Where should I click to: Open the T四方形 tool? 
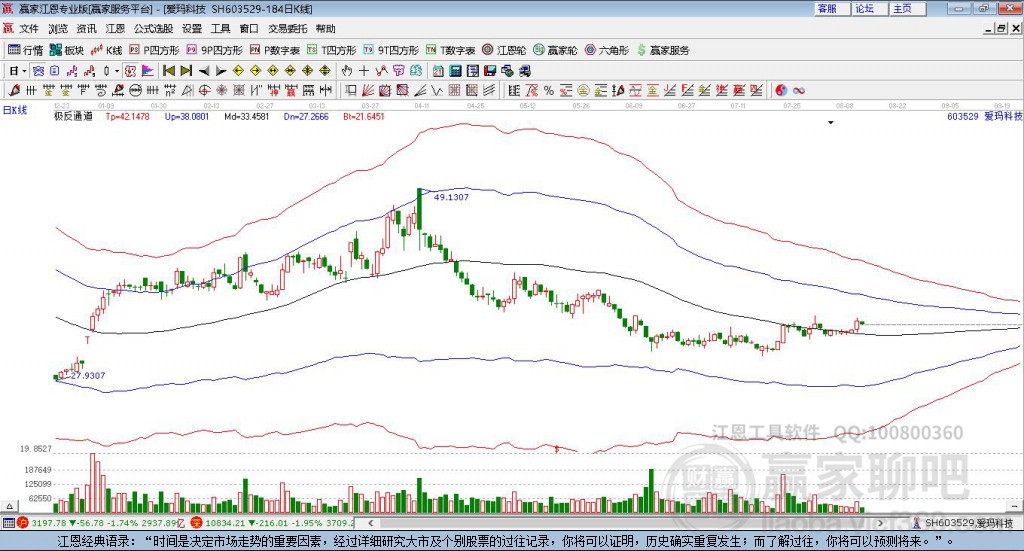pos(332,50)
